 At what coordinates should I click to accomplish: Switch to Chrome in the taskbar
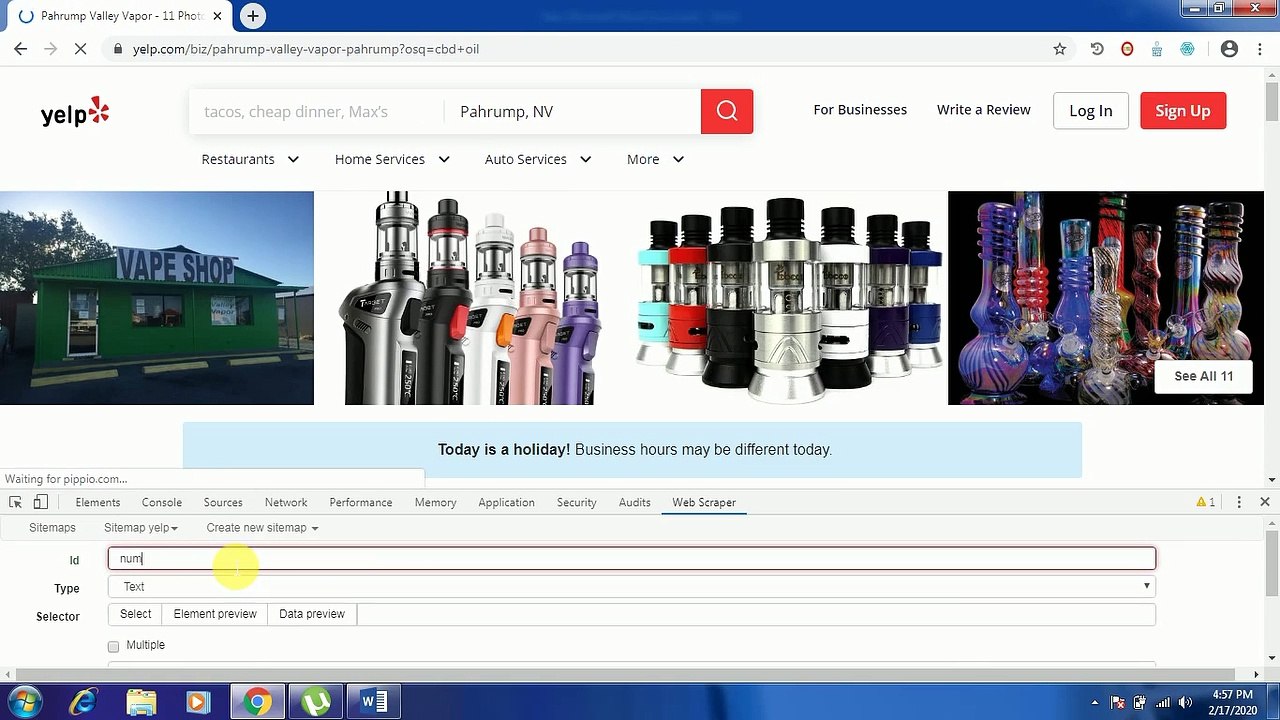click(x=257, y=702)
